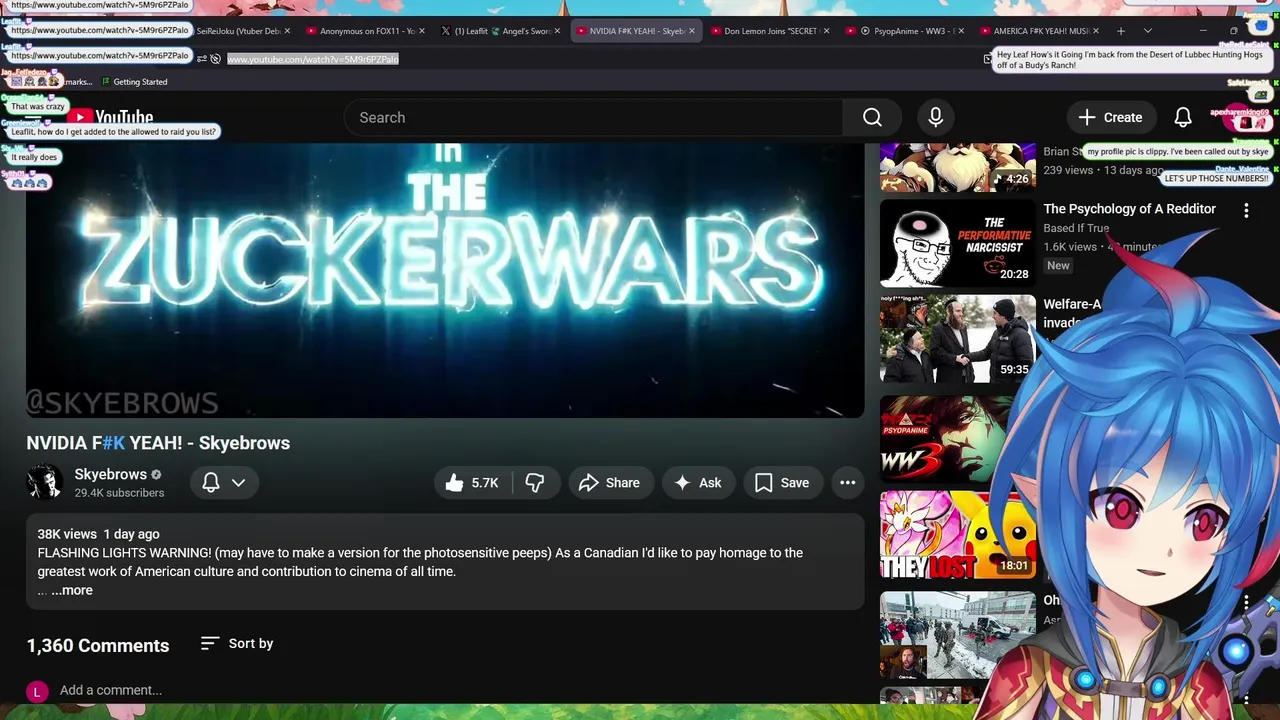Click the highlighted youtube.com URL address bar
Viewport: 1280px width, 720px height.
click(x=313, y=59)
